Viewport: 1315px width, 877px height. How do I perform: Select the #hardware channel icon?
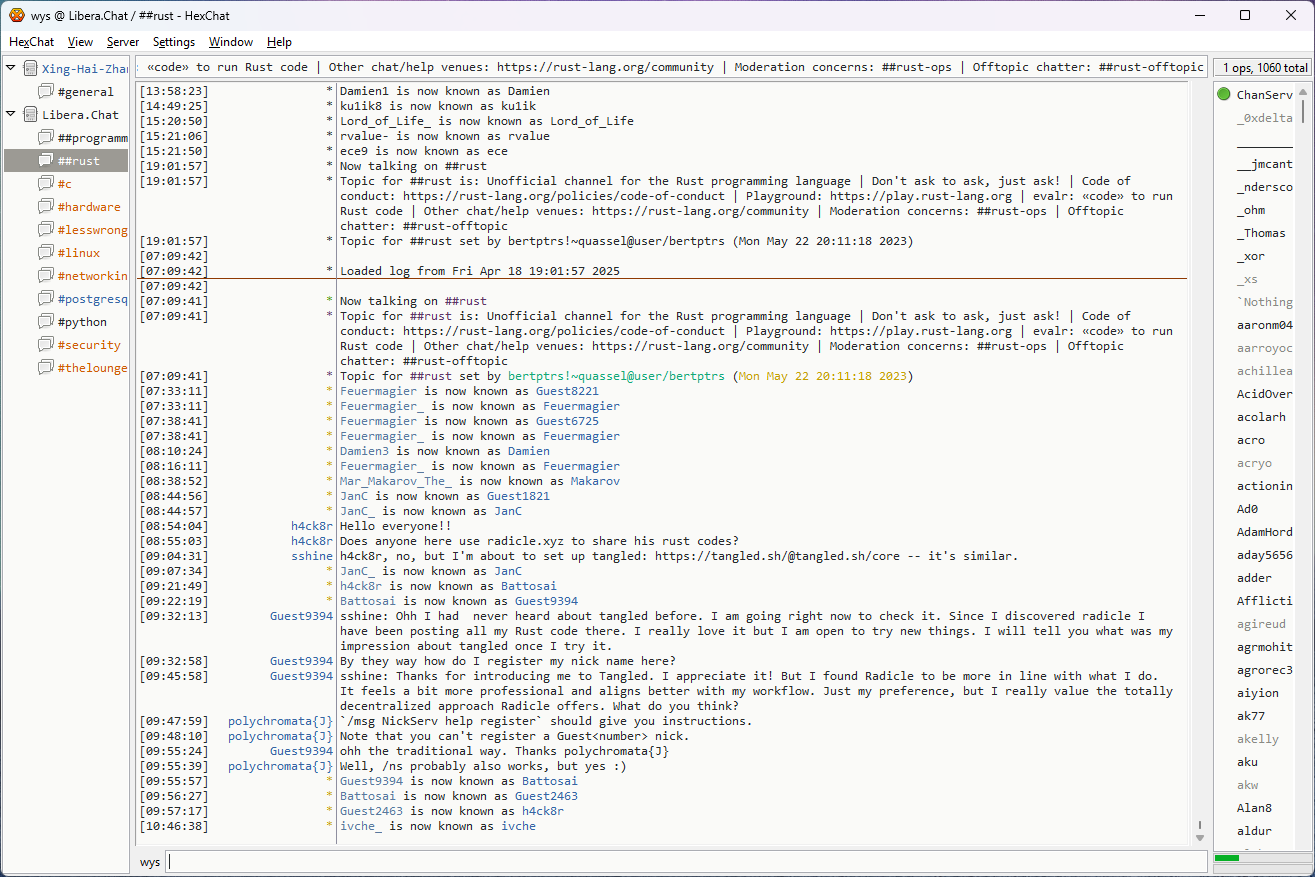coord(46,207)
